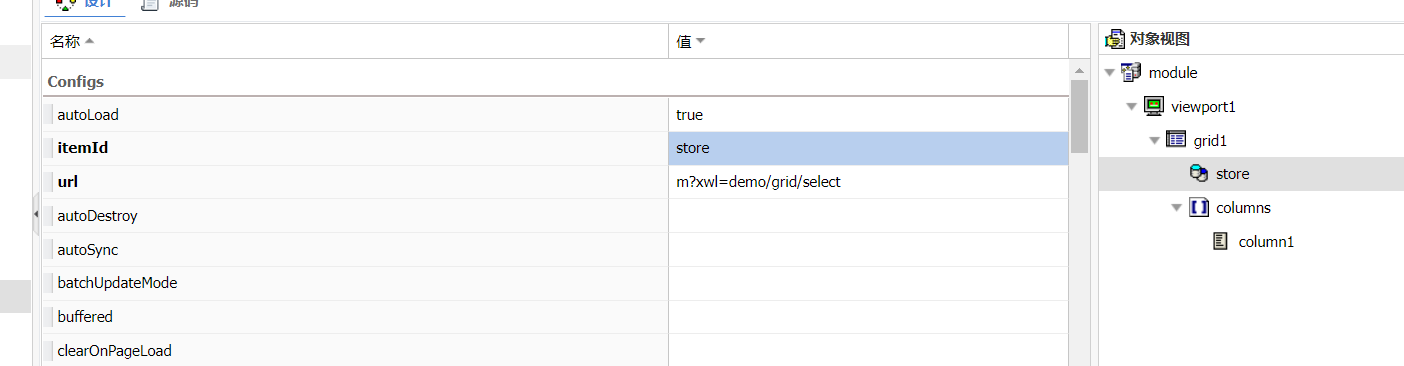Select the autoLoad property name

pos(88,115)
